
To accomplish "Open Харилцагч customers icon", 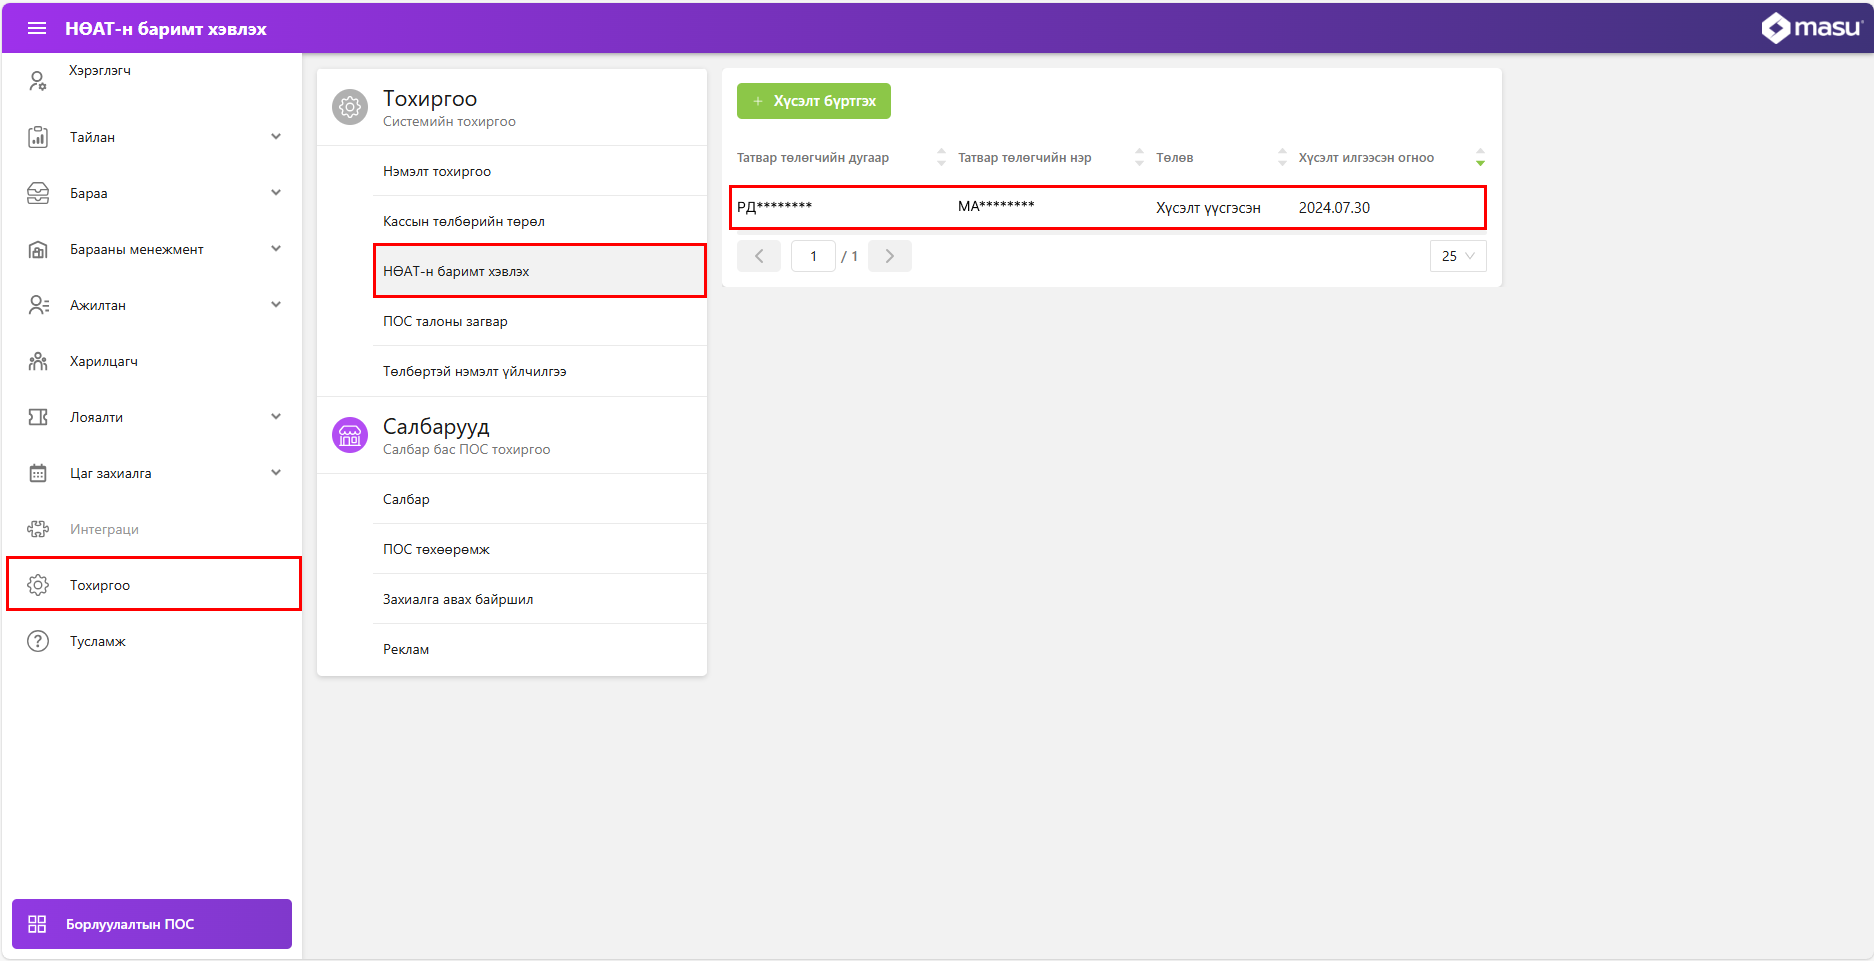I will (x=38, y=361).
